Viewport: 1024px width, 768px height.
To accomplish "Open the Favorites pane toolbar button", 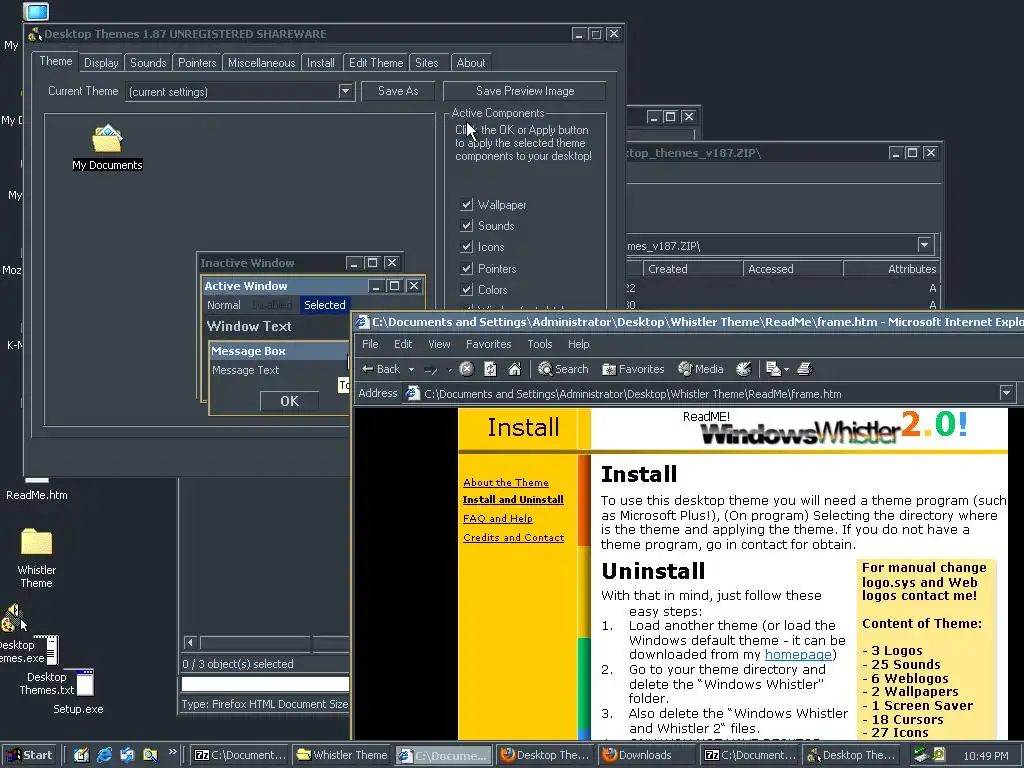I will tap(633, 369).
